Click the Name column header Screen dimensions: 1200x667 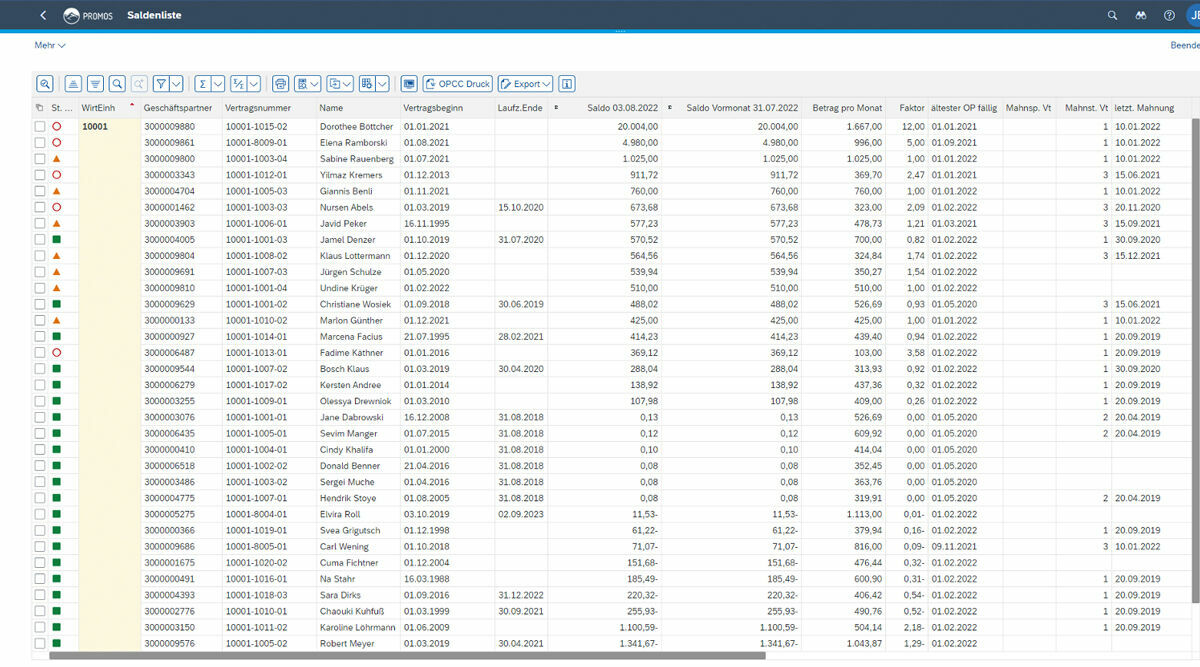(331, 107)
